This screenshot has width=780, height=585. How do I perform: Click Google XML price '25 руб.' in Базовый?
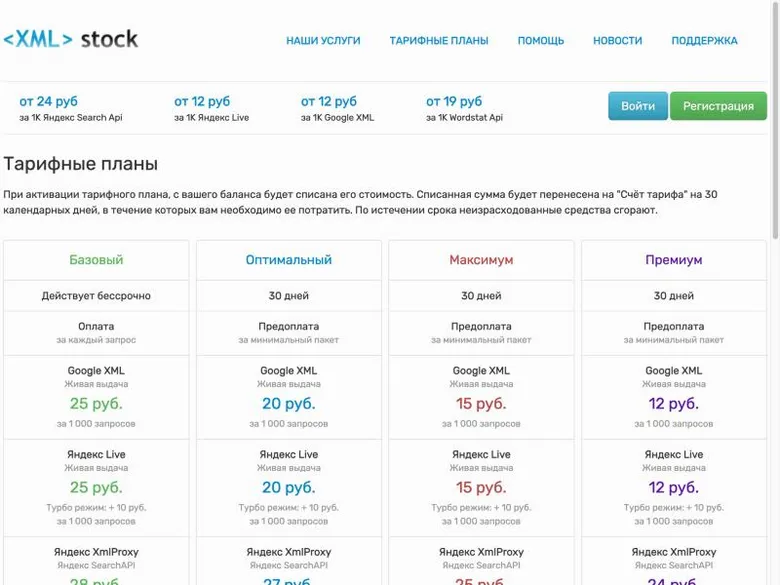tap(96, 403)
